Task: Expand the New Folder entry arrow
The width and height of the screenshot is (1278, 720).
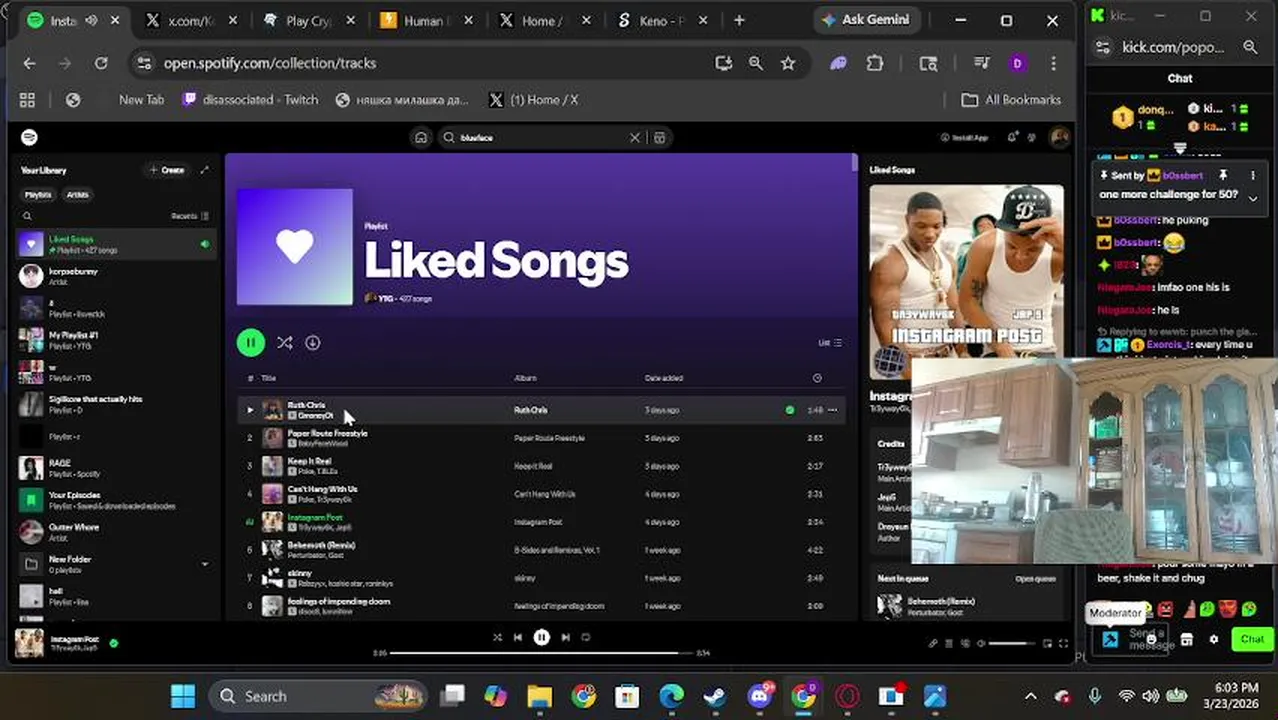Action: pos(205,564)
